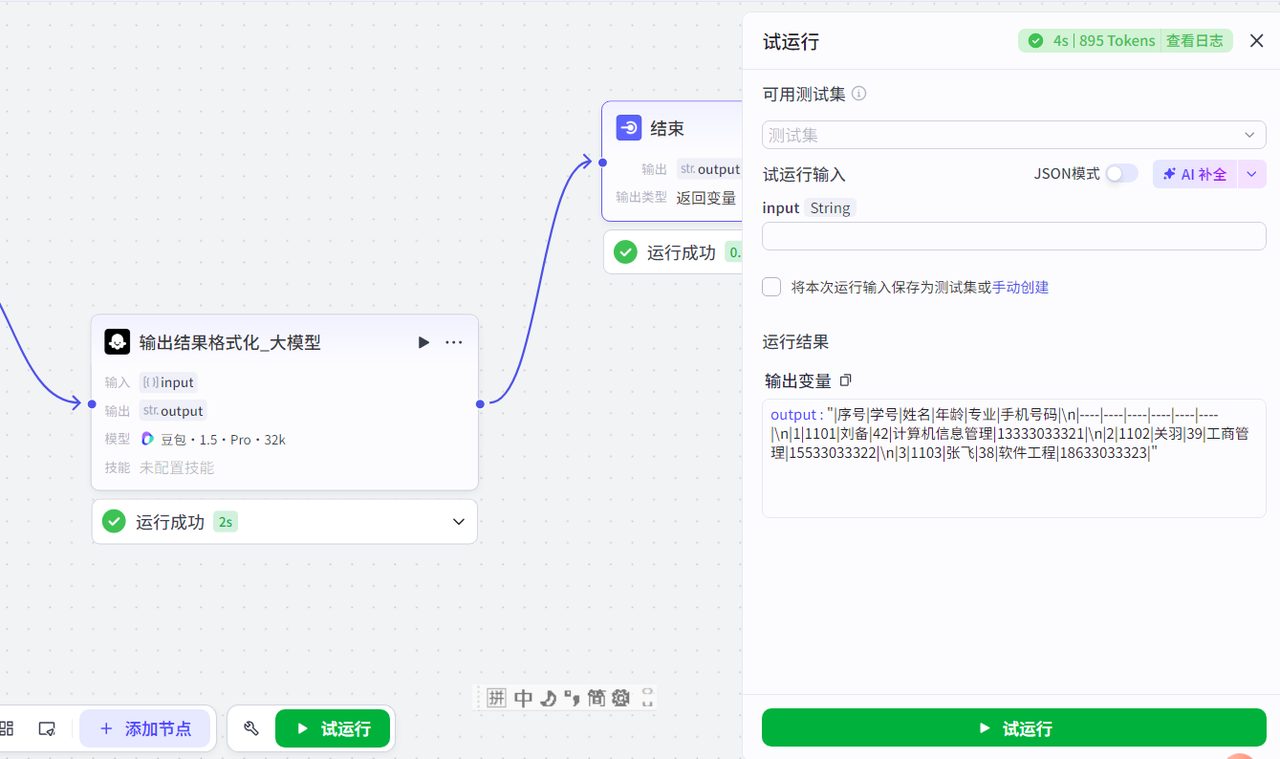Open the wrench debug tool in bottom toolbar

click(x=251, y=729)
